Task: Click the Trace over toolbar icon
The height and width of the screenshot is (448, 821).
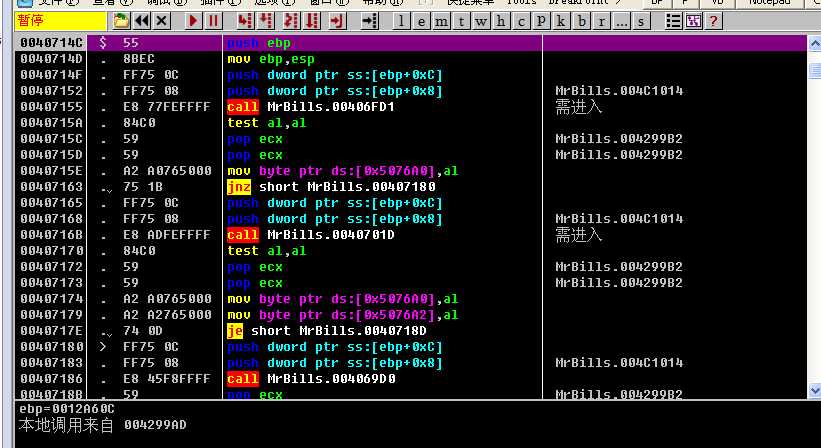Action: pyautogui.click(x=313, y=21)
